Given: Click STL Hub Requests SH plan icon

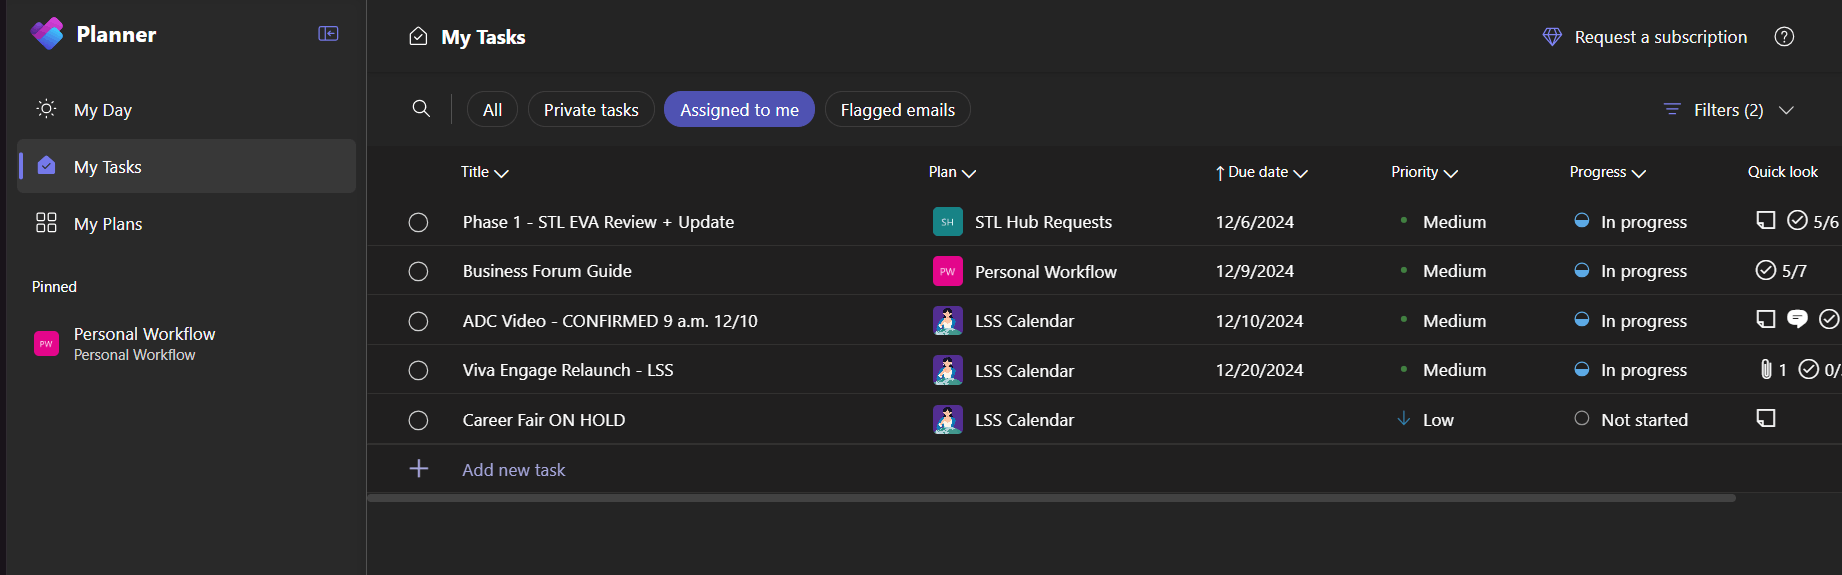Looking at the screenshot, I should pos(947,222).
